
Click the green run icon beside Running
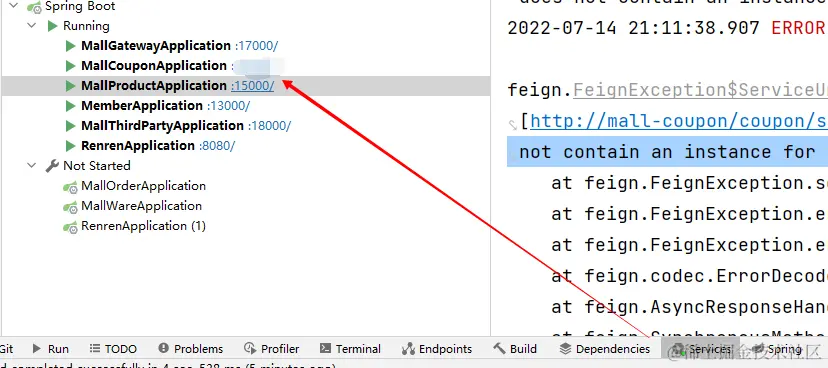(x=52, y=25)
